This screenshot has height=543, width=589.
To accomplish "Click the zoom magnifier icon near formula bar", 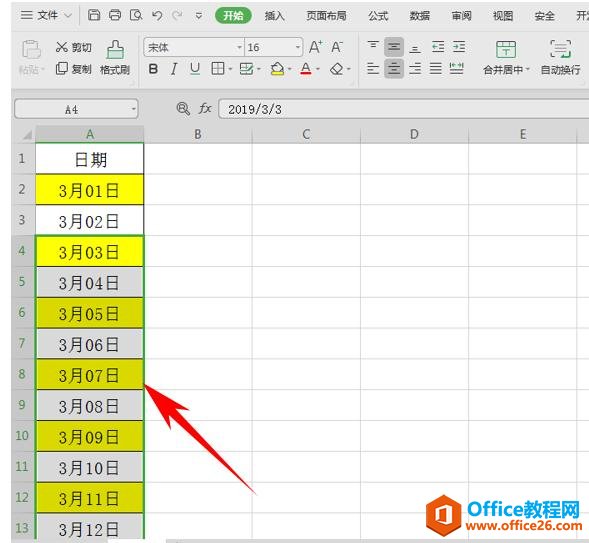I will (x=183, y=109).
